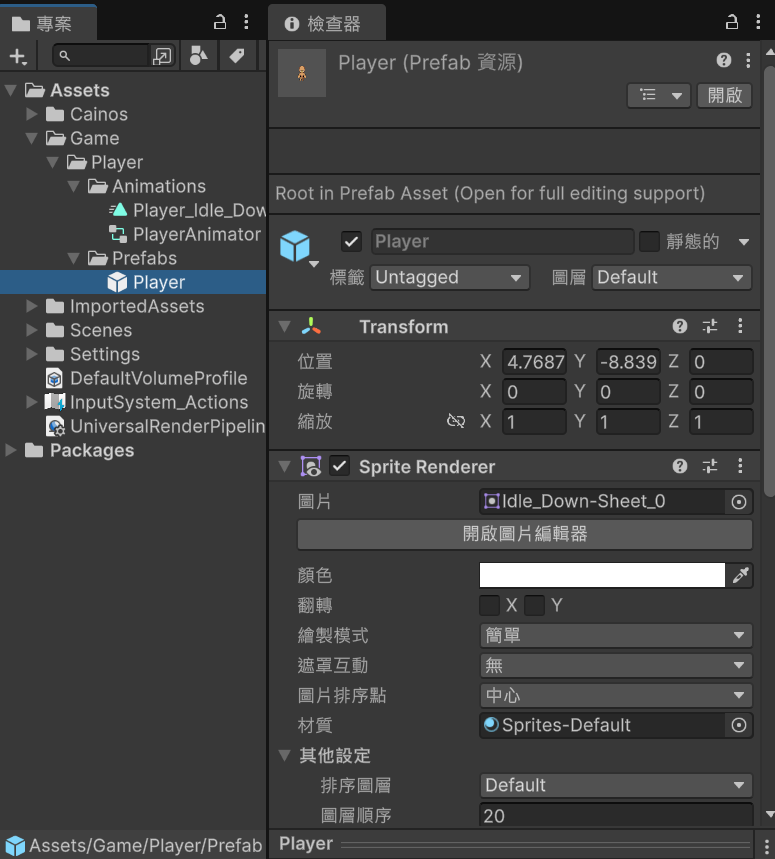Select the PlayerAnimator asset
This screenshot has width=775, height=859.
(133, 234)
